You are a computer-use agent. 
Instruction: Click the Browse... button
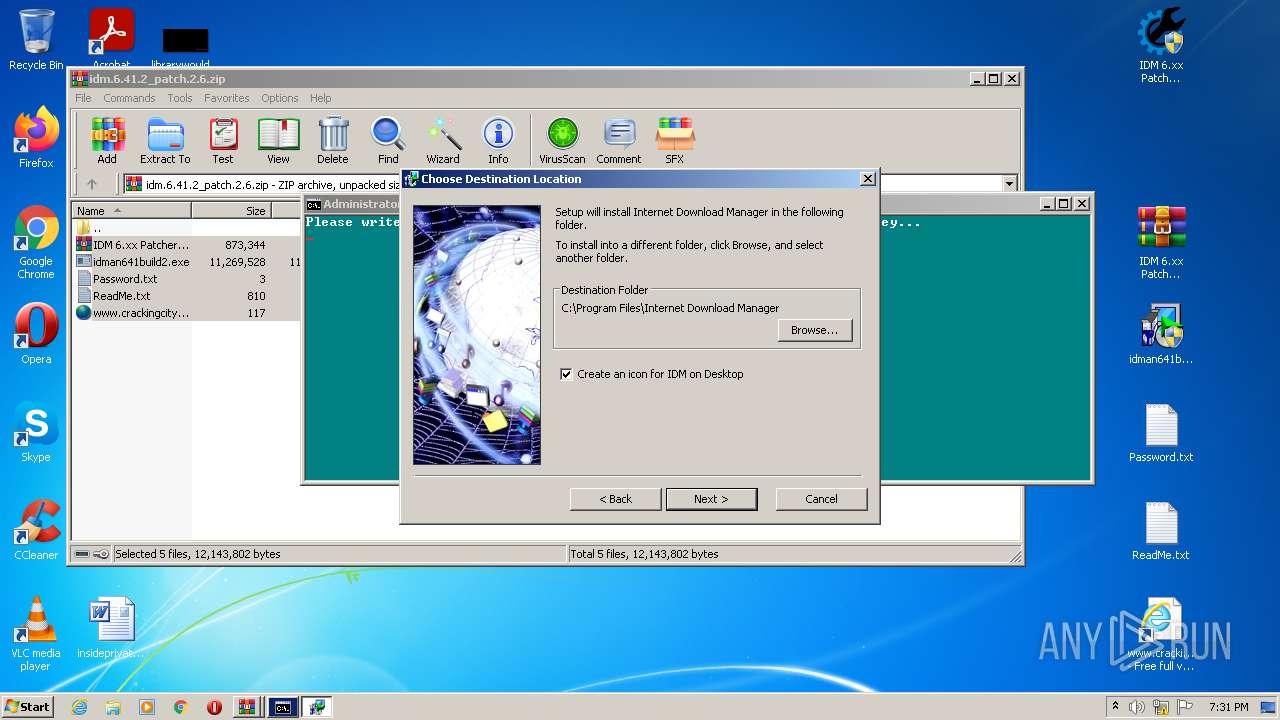815,330
